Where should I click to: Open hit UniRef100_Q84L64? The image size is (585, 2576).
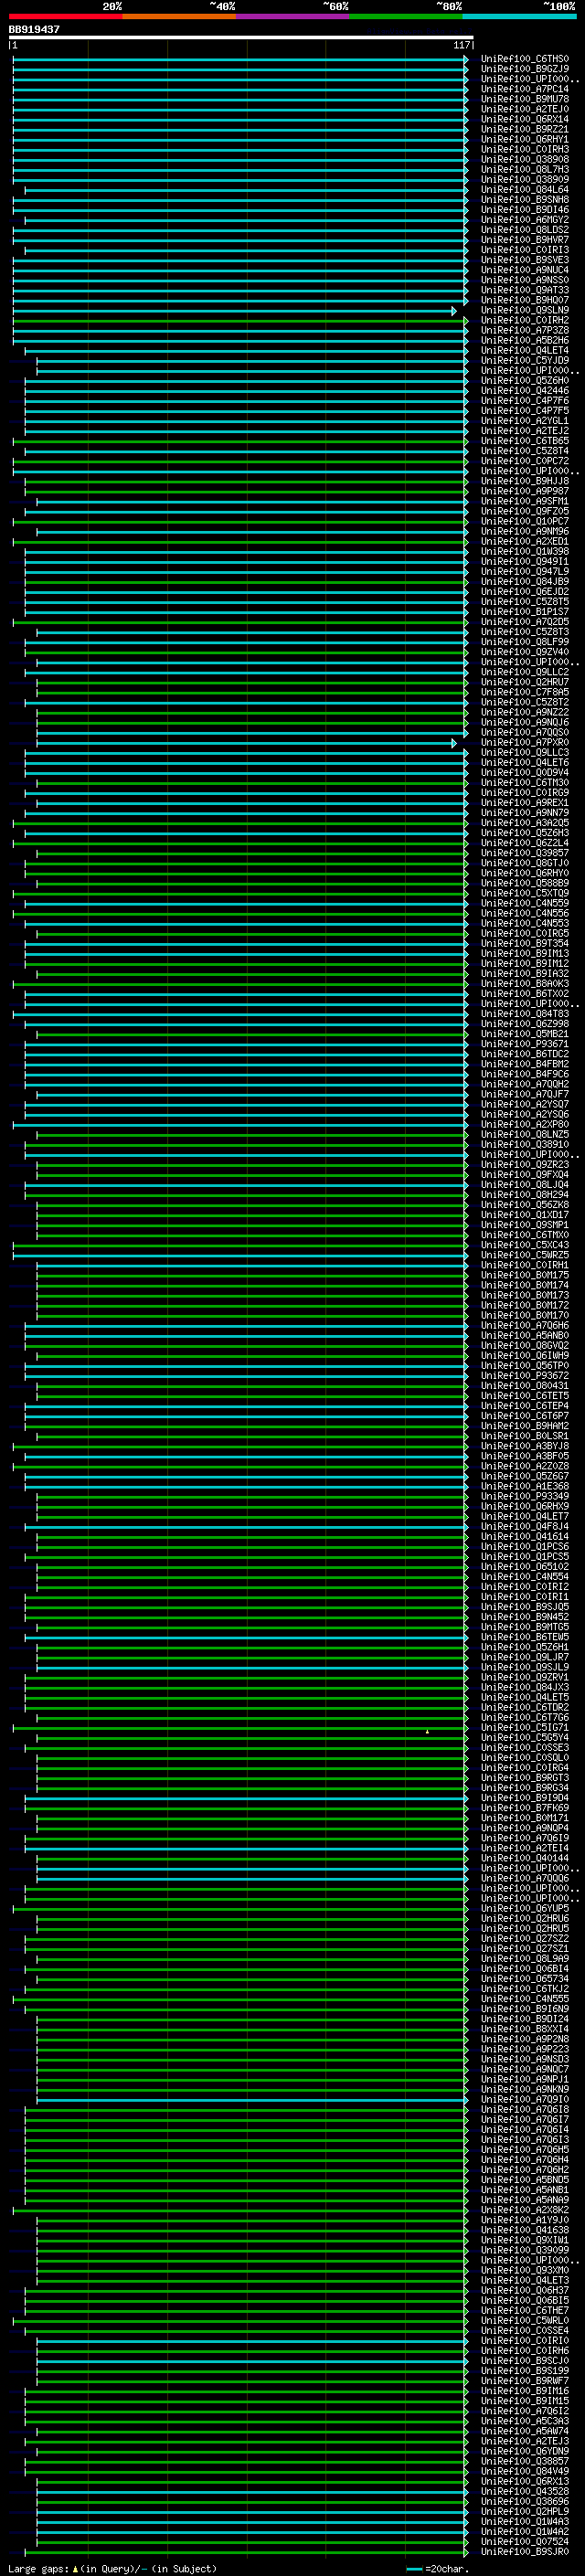(525, 190)
